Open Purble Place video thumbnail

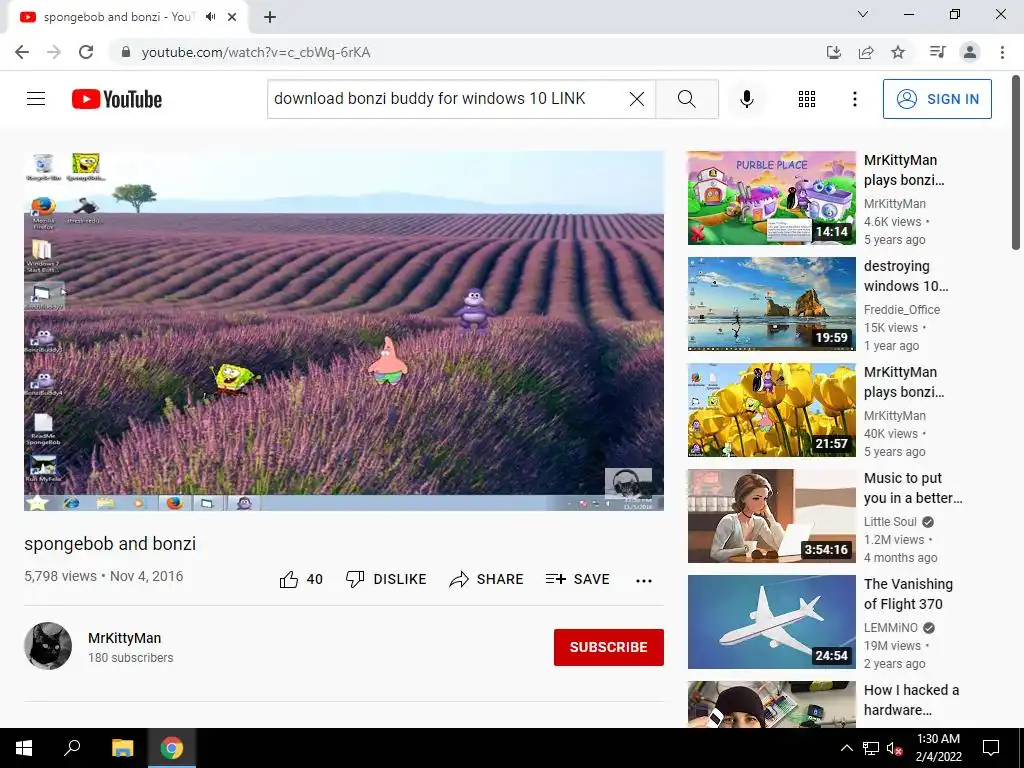coord(771,198)
